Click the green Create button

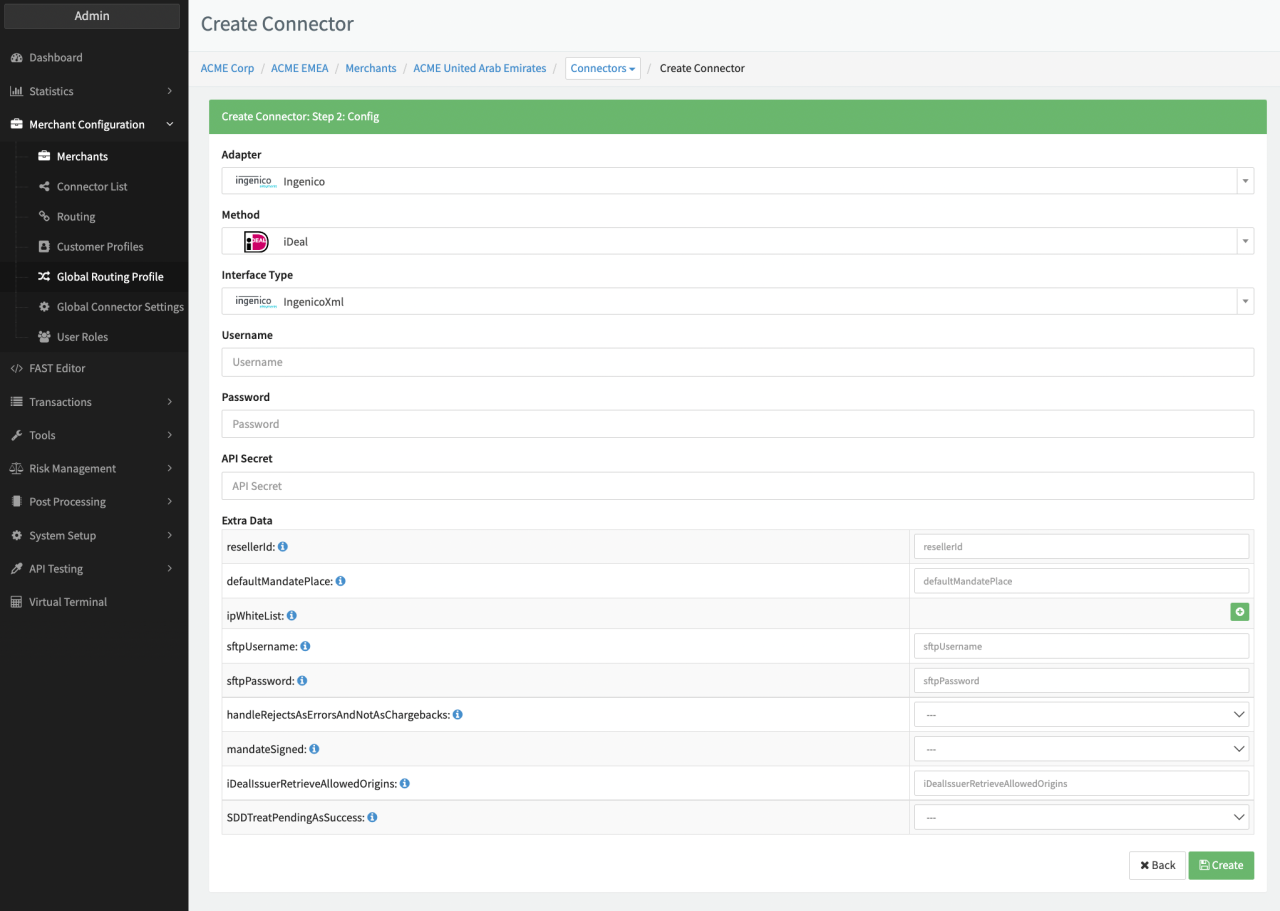click(x=1220, y=865)
